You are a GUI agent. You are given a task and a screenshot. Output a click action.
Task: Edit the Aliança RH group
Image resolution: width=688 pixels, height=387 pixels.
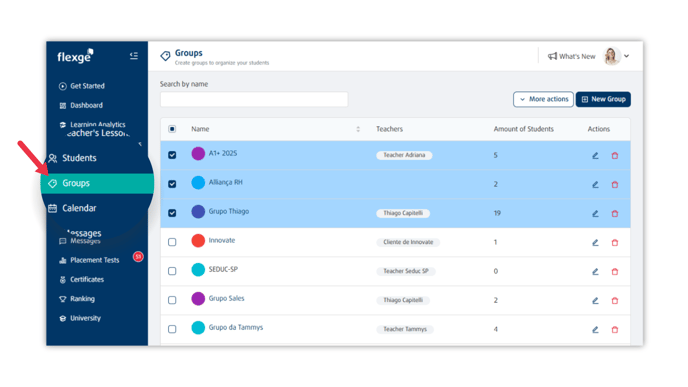[x=595, y=184]
